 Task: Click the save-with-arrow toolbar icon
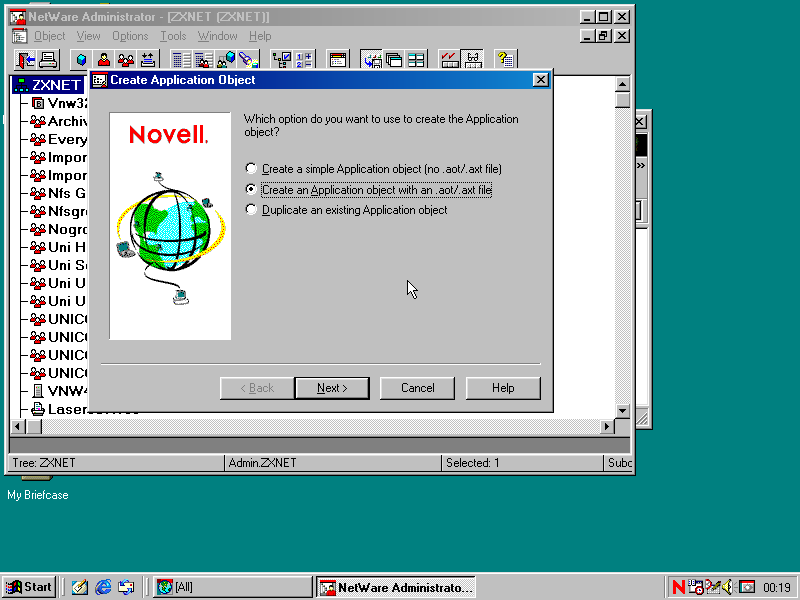(371, 60)
